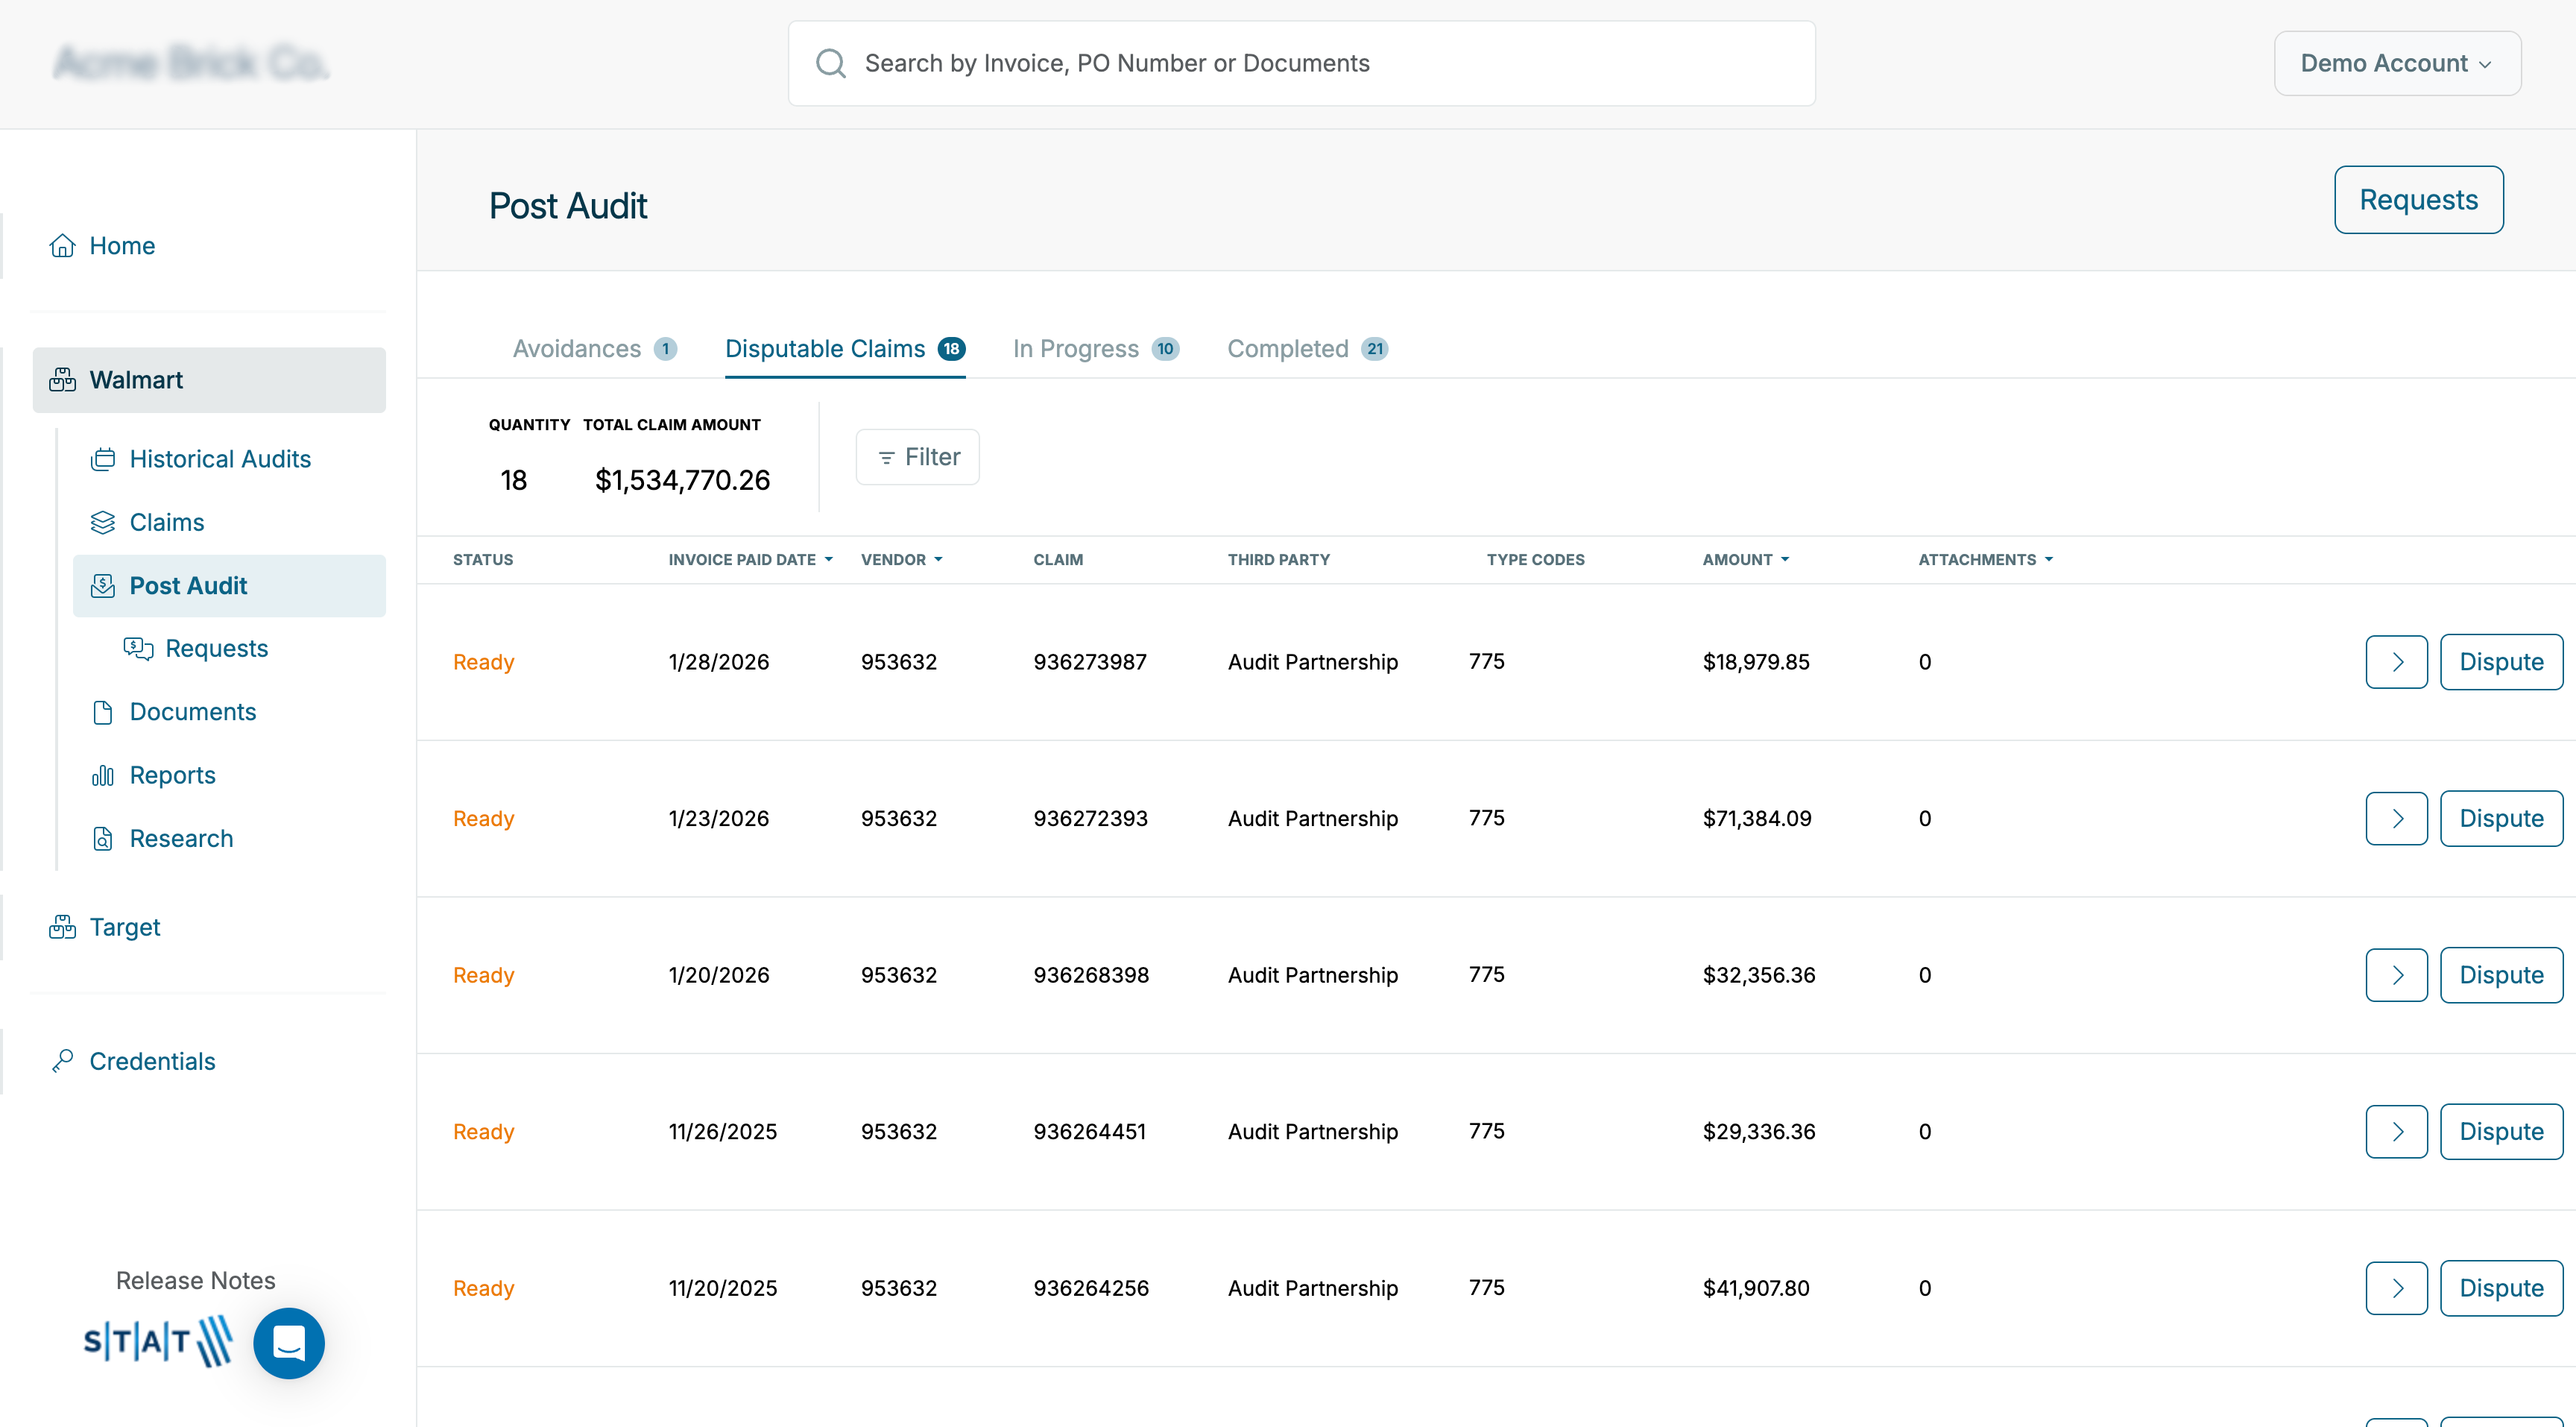Sort by Invoice Paid Date
This screenshot has width=2576, height=1427.
(x=749, y=559)
